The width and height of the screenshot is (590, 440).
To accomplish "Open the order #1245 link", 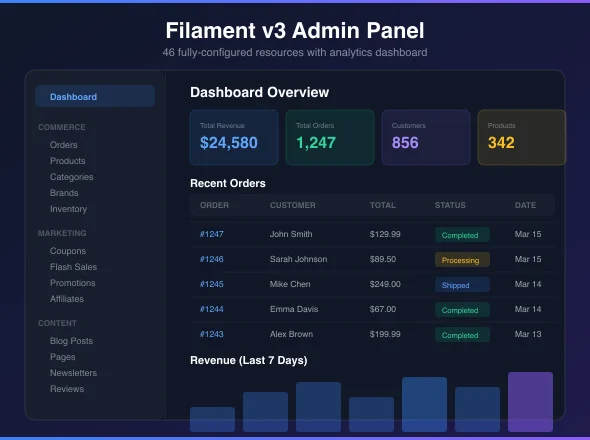I will pos(211,284).
